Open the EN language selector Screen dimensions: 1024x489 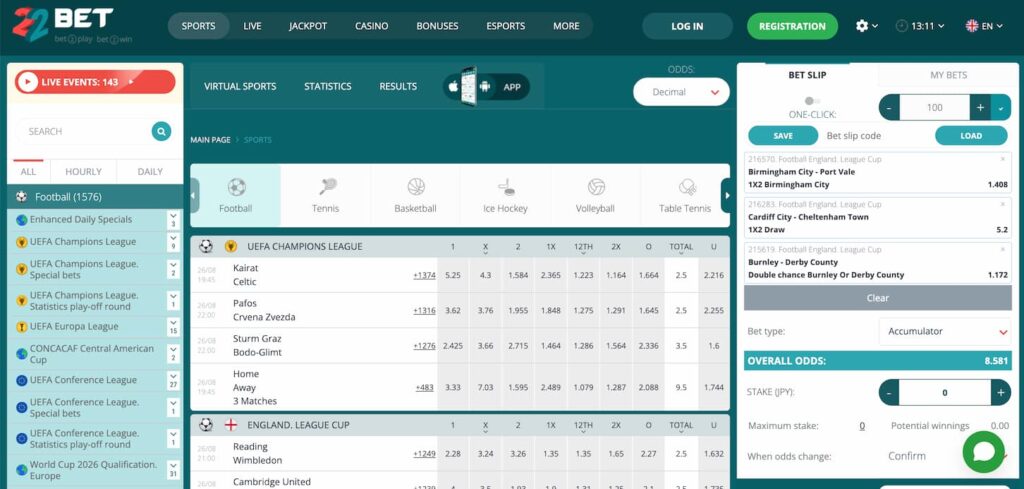point(985,26)
